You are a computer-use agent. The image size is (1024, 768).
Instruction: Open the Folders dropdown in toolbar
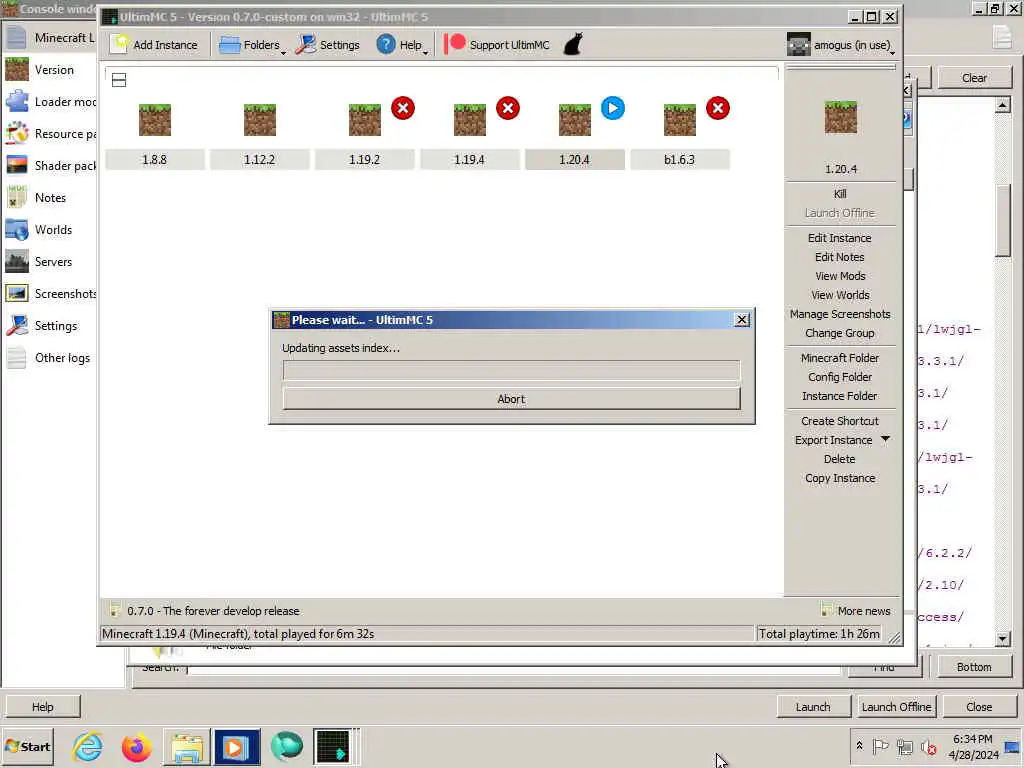click(x=252, y=45)
